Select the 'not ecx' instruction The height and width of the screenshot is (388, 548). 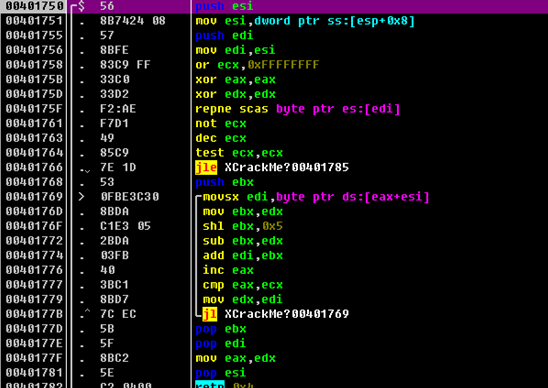pos(221,123)
